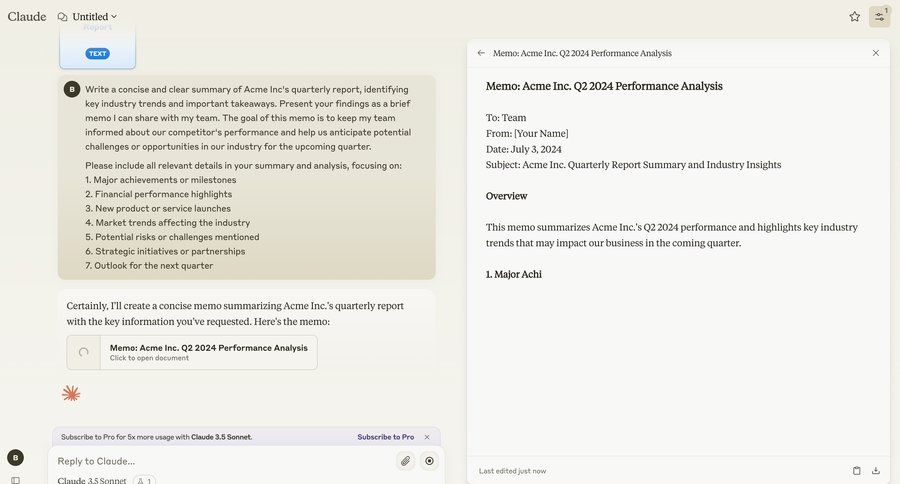Click the stop response button
The height and width of the screenshot is (484, 900).
(429, 461)
